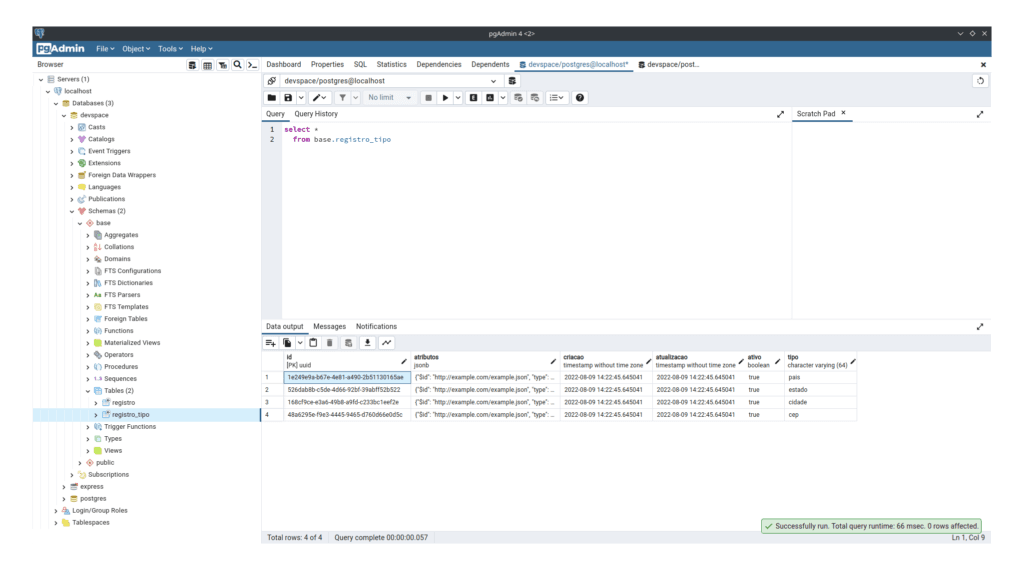
Task: Open the File menu
Action: pyautogui.click(x=104, y=49)
